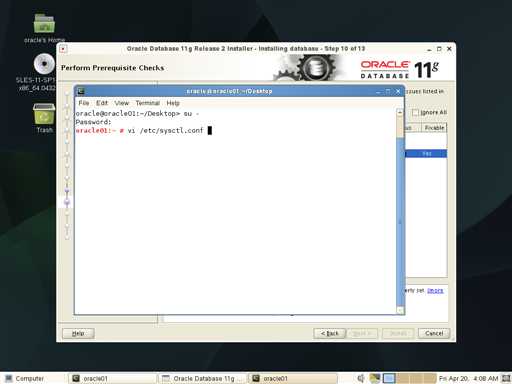Select the second workspace in the switcher
Viewport: 512px width, 384px height.
click(x=402, y=378)
